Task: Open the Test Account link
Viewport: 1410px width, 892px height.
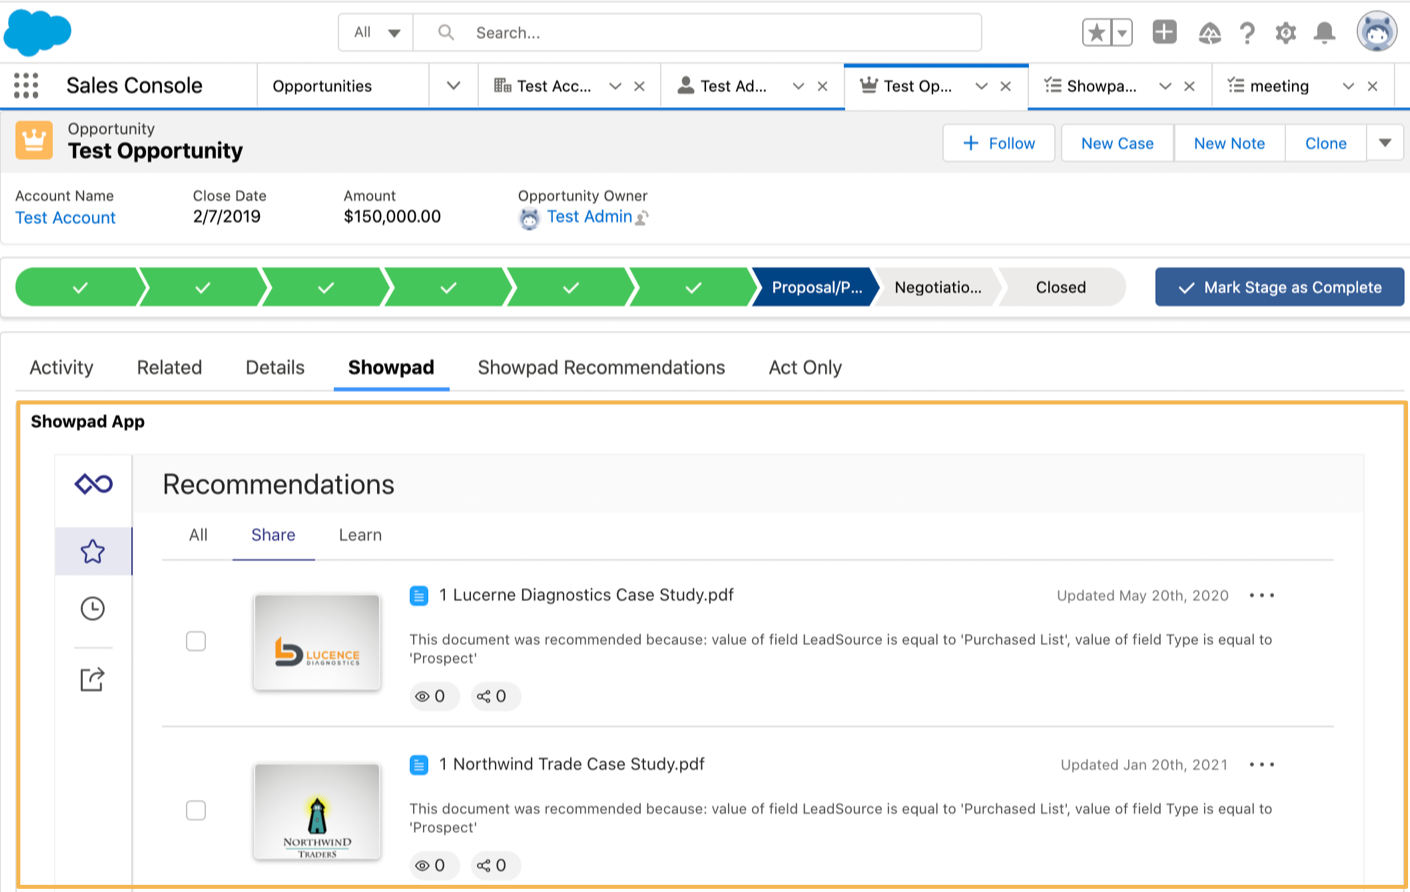Action: (x=65, y=217)
